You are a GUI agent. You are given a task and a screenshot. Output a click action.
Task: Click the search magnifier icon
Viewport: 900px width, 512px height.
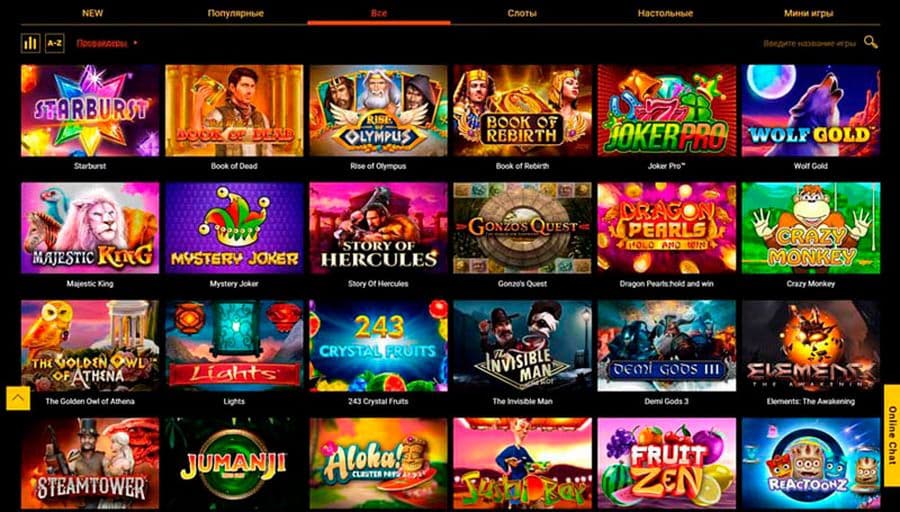tap(871, 42)
